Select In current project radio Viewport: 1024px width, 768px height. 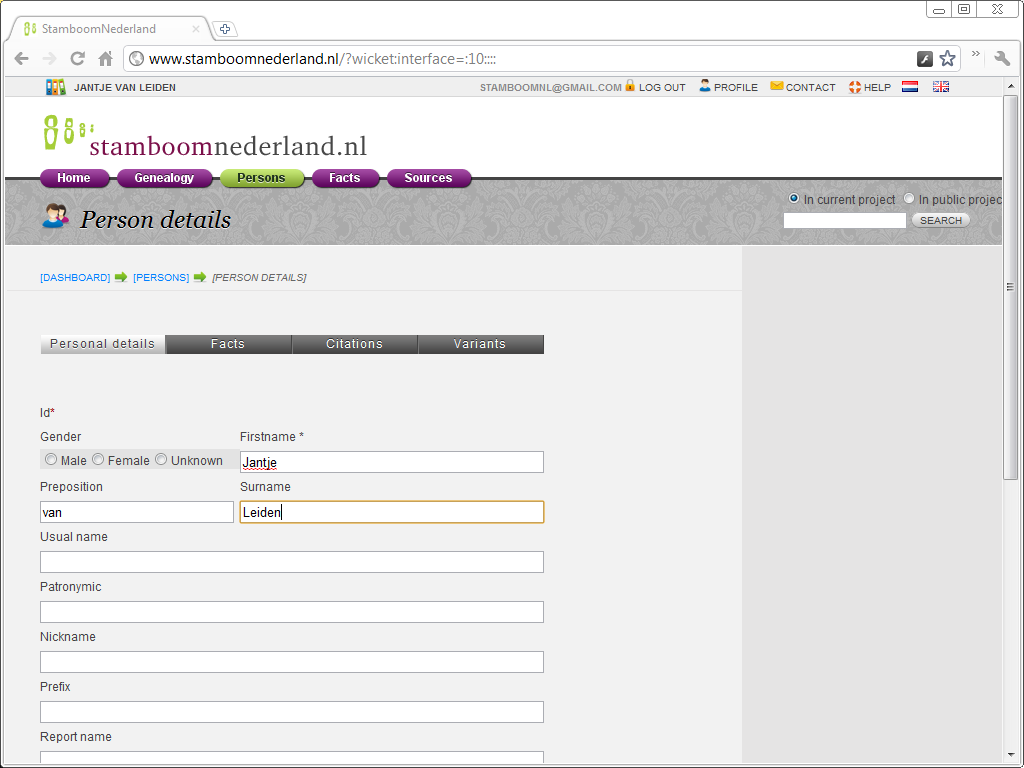tap(794, 198)
